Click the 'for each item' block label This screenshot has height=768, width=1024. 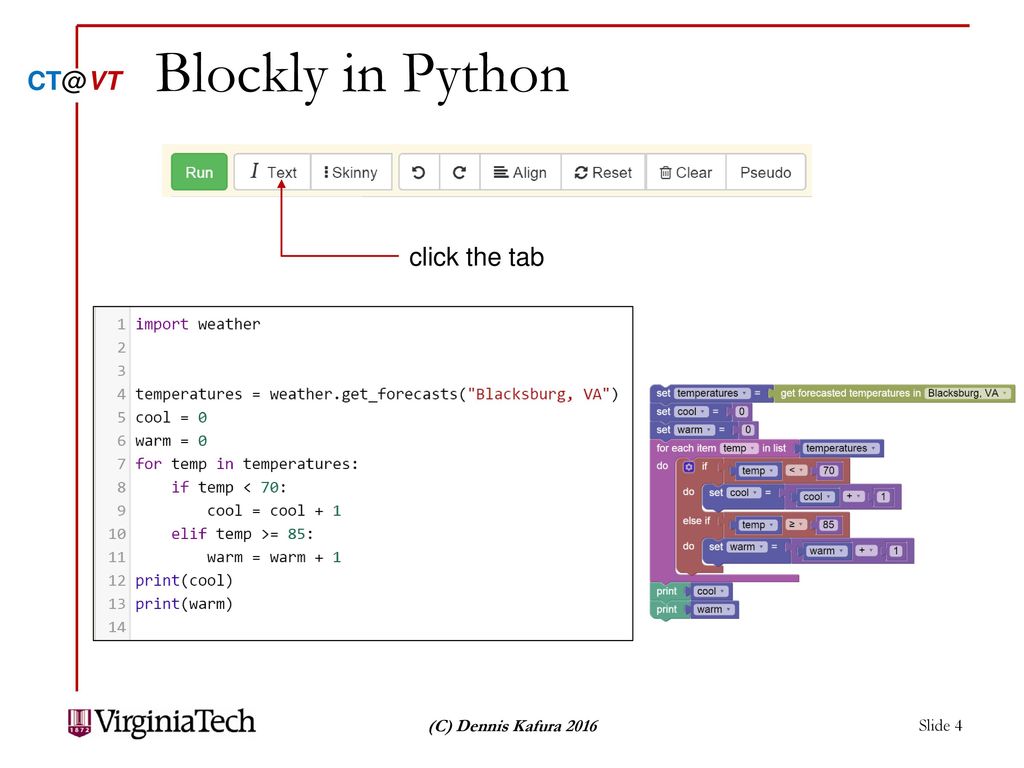click(x=686, y=448)
